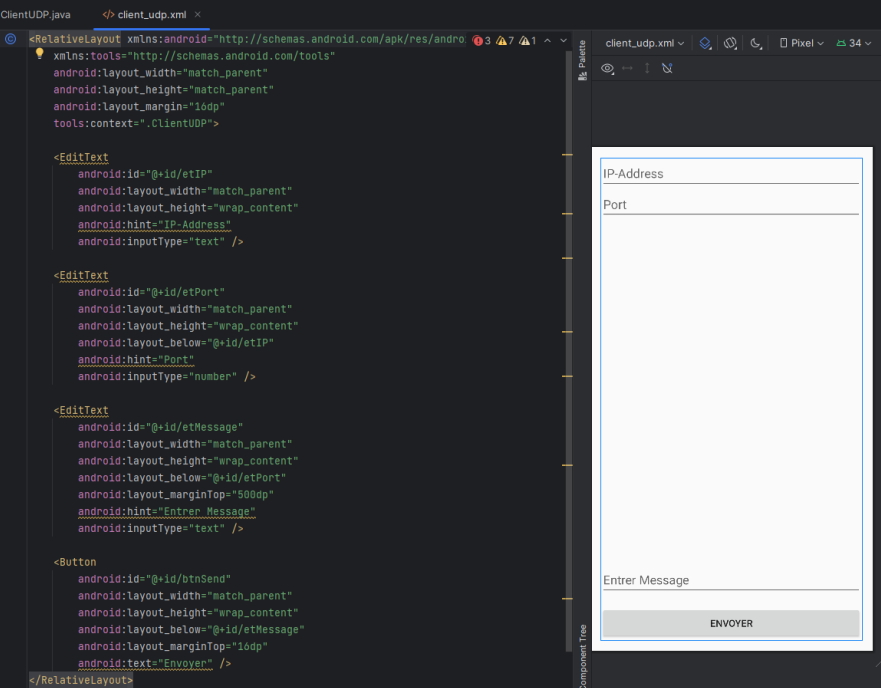The width and height of the screenshot is (881, 688).
Task: Click the ENVOYER button in the layout preview
Action: [x=730, y=623]
